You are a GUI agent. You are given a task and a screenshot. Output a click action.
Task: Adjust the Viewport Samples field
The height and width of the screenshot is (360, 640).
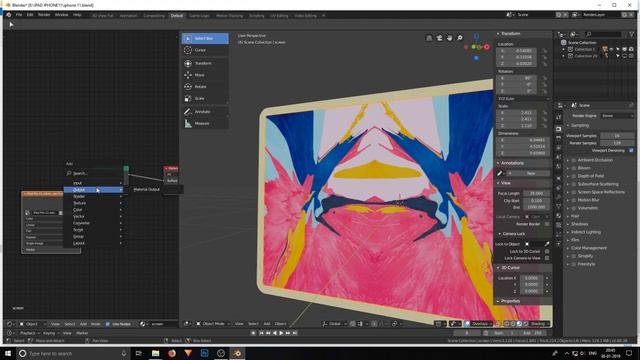pos(617,136)
